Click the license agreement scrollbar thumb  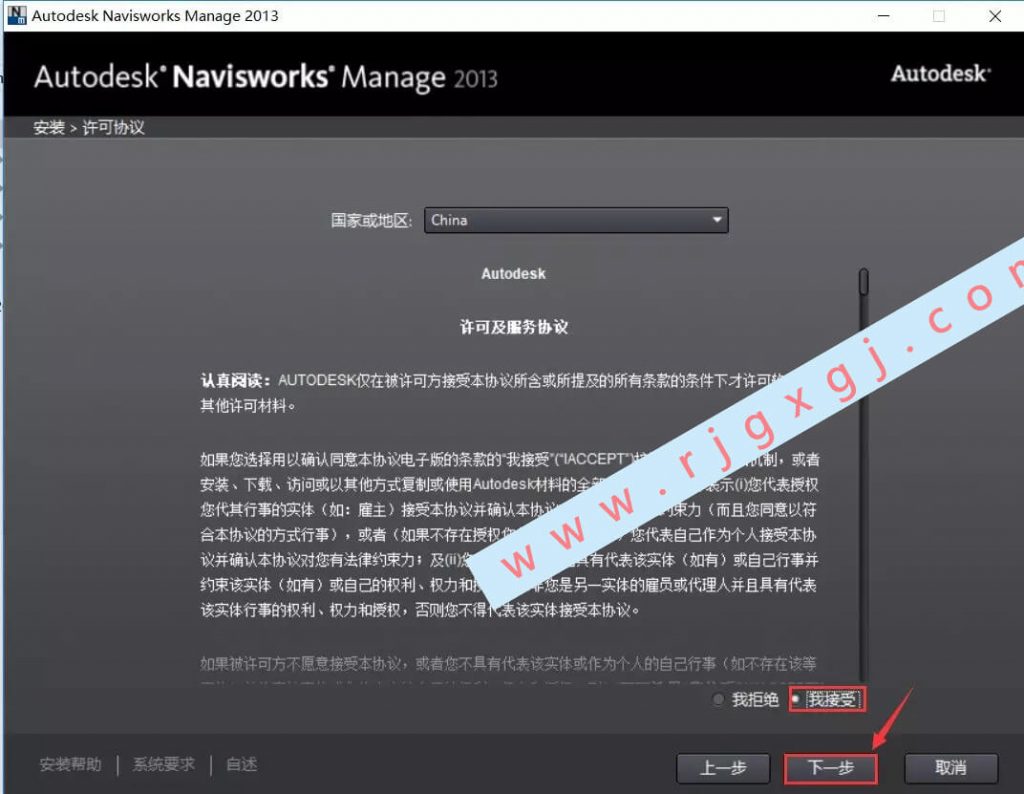coord(863,281)
